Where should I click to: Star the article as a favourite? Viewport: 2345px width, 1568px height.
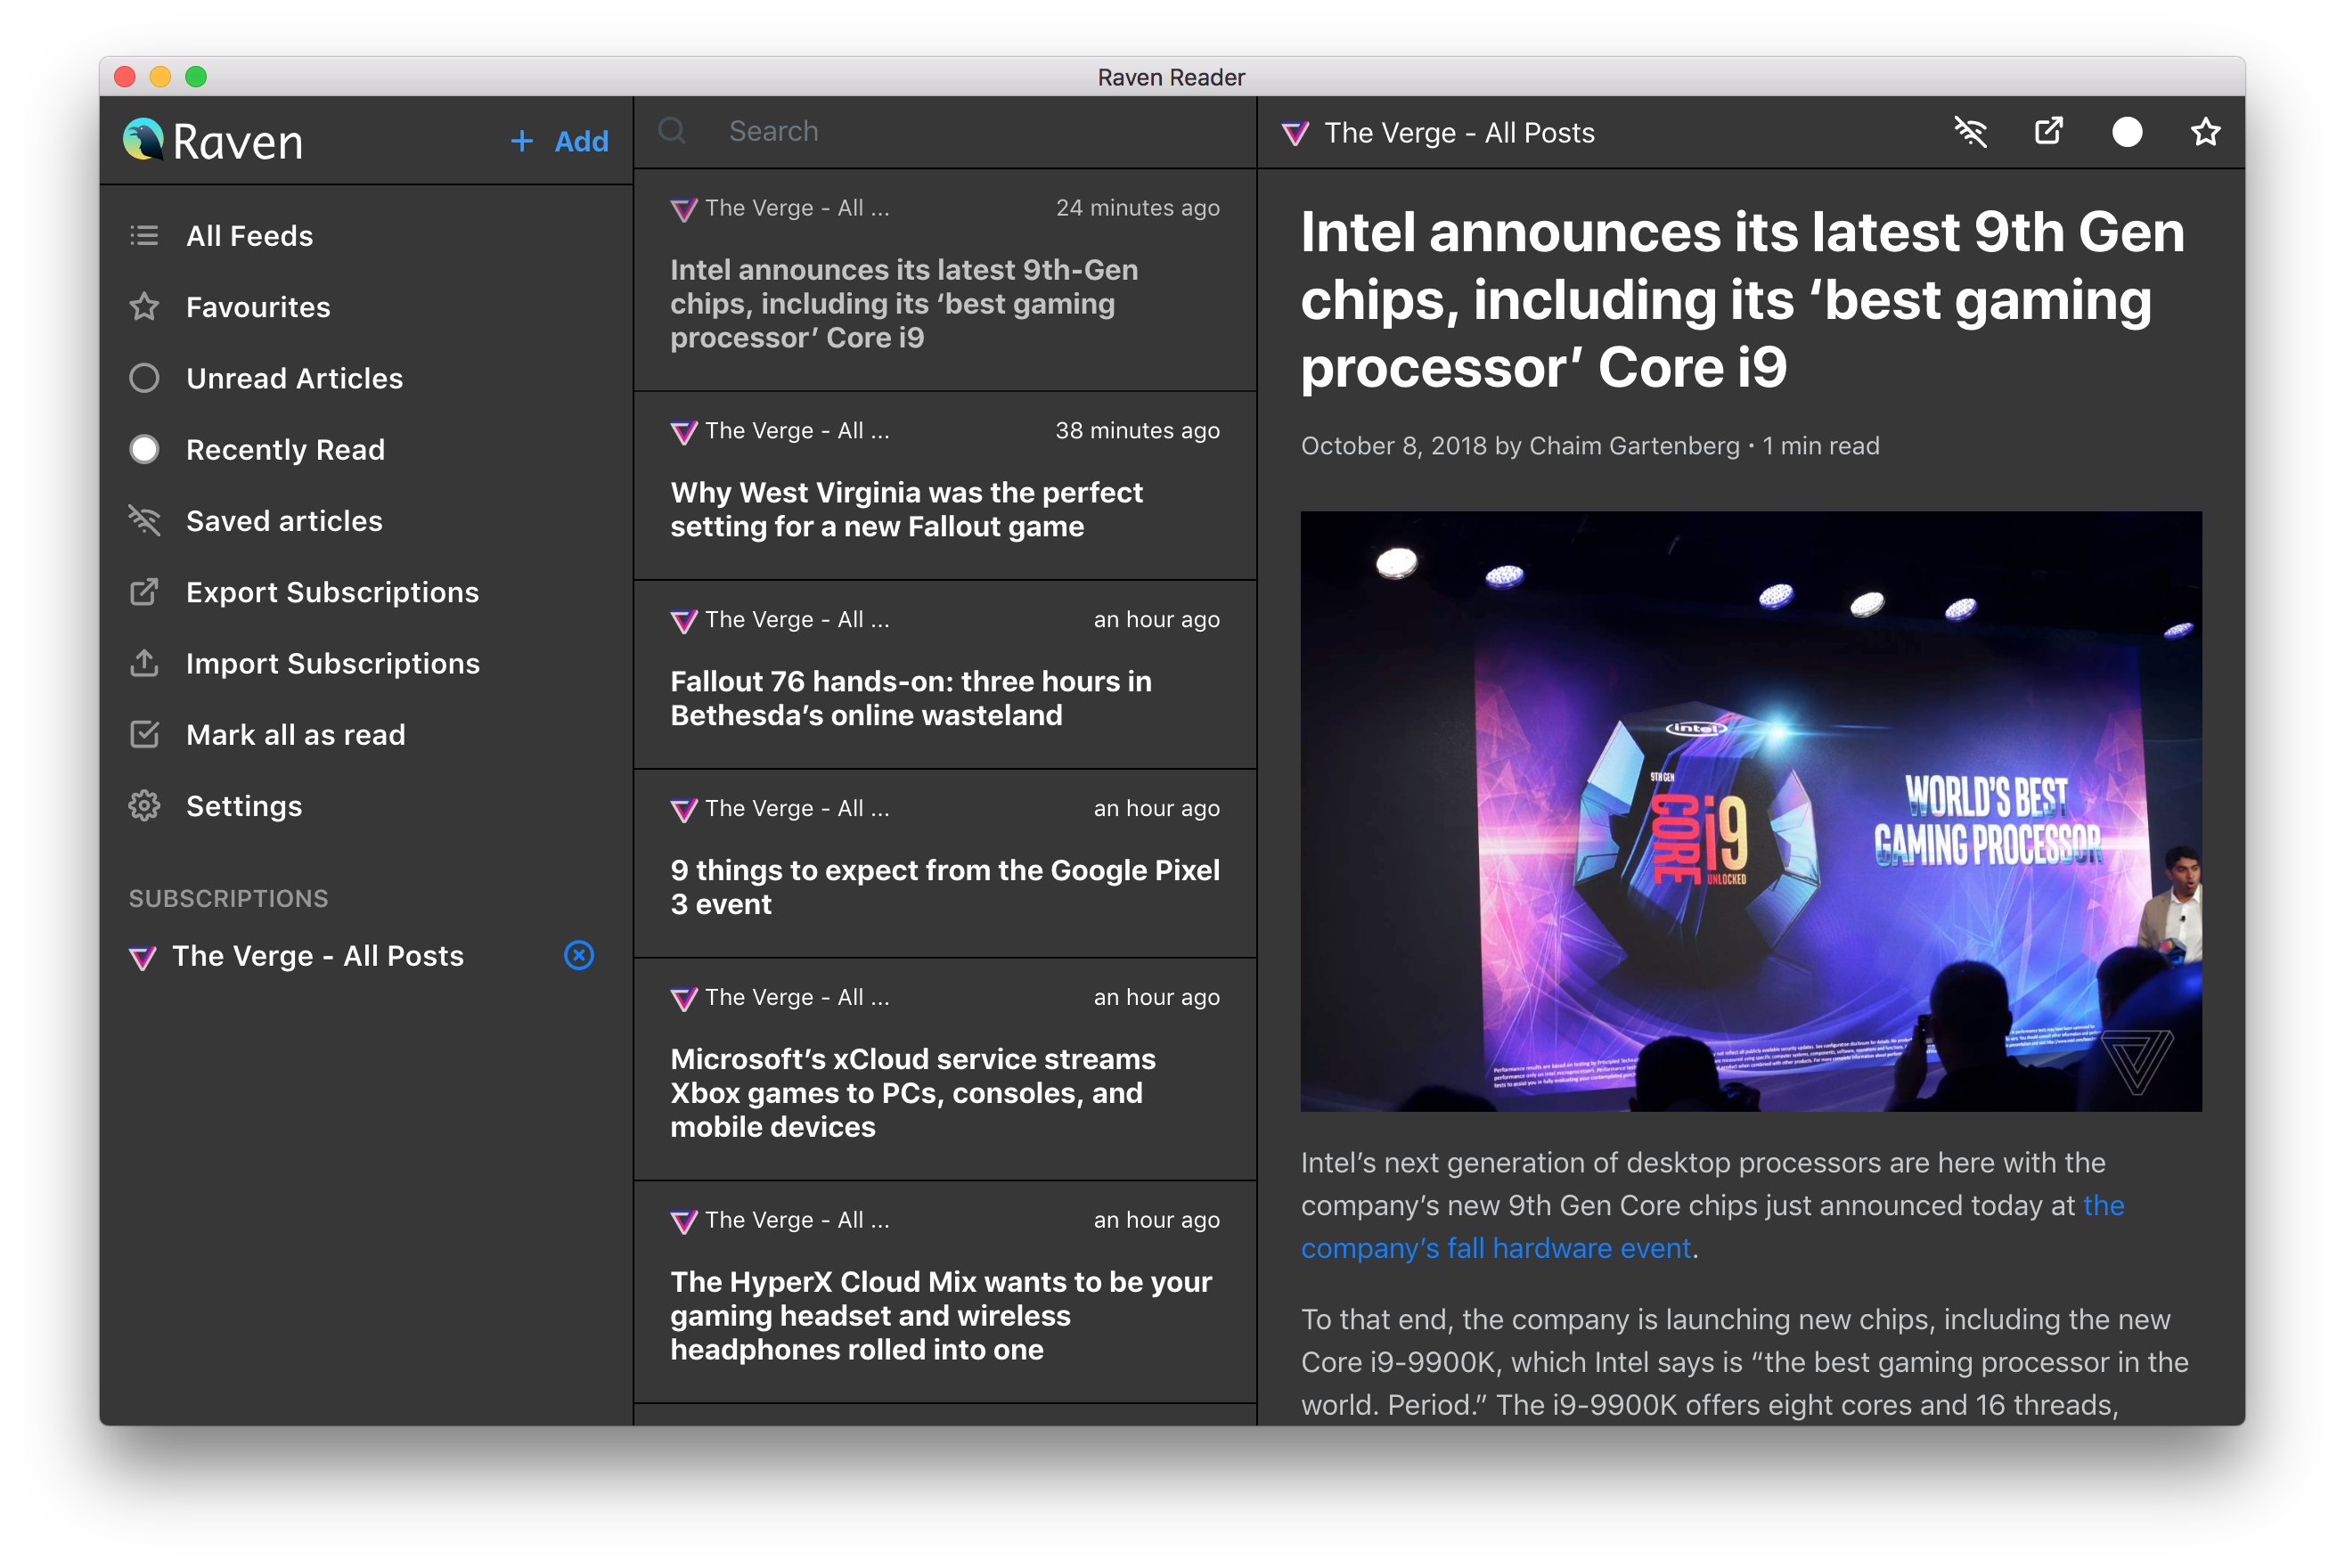[x=2205, y=132]
